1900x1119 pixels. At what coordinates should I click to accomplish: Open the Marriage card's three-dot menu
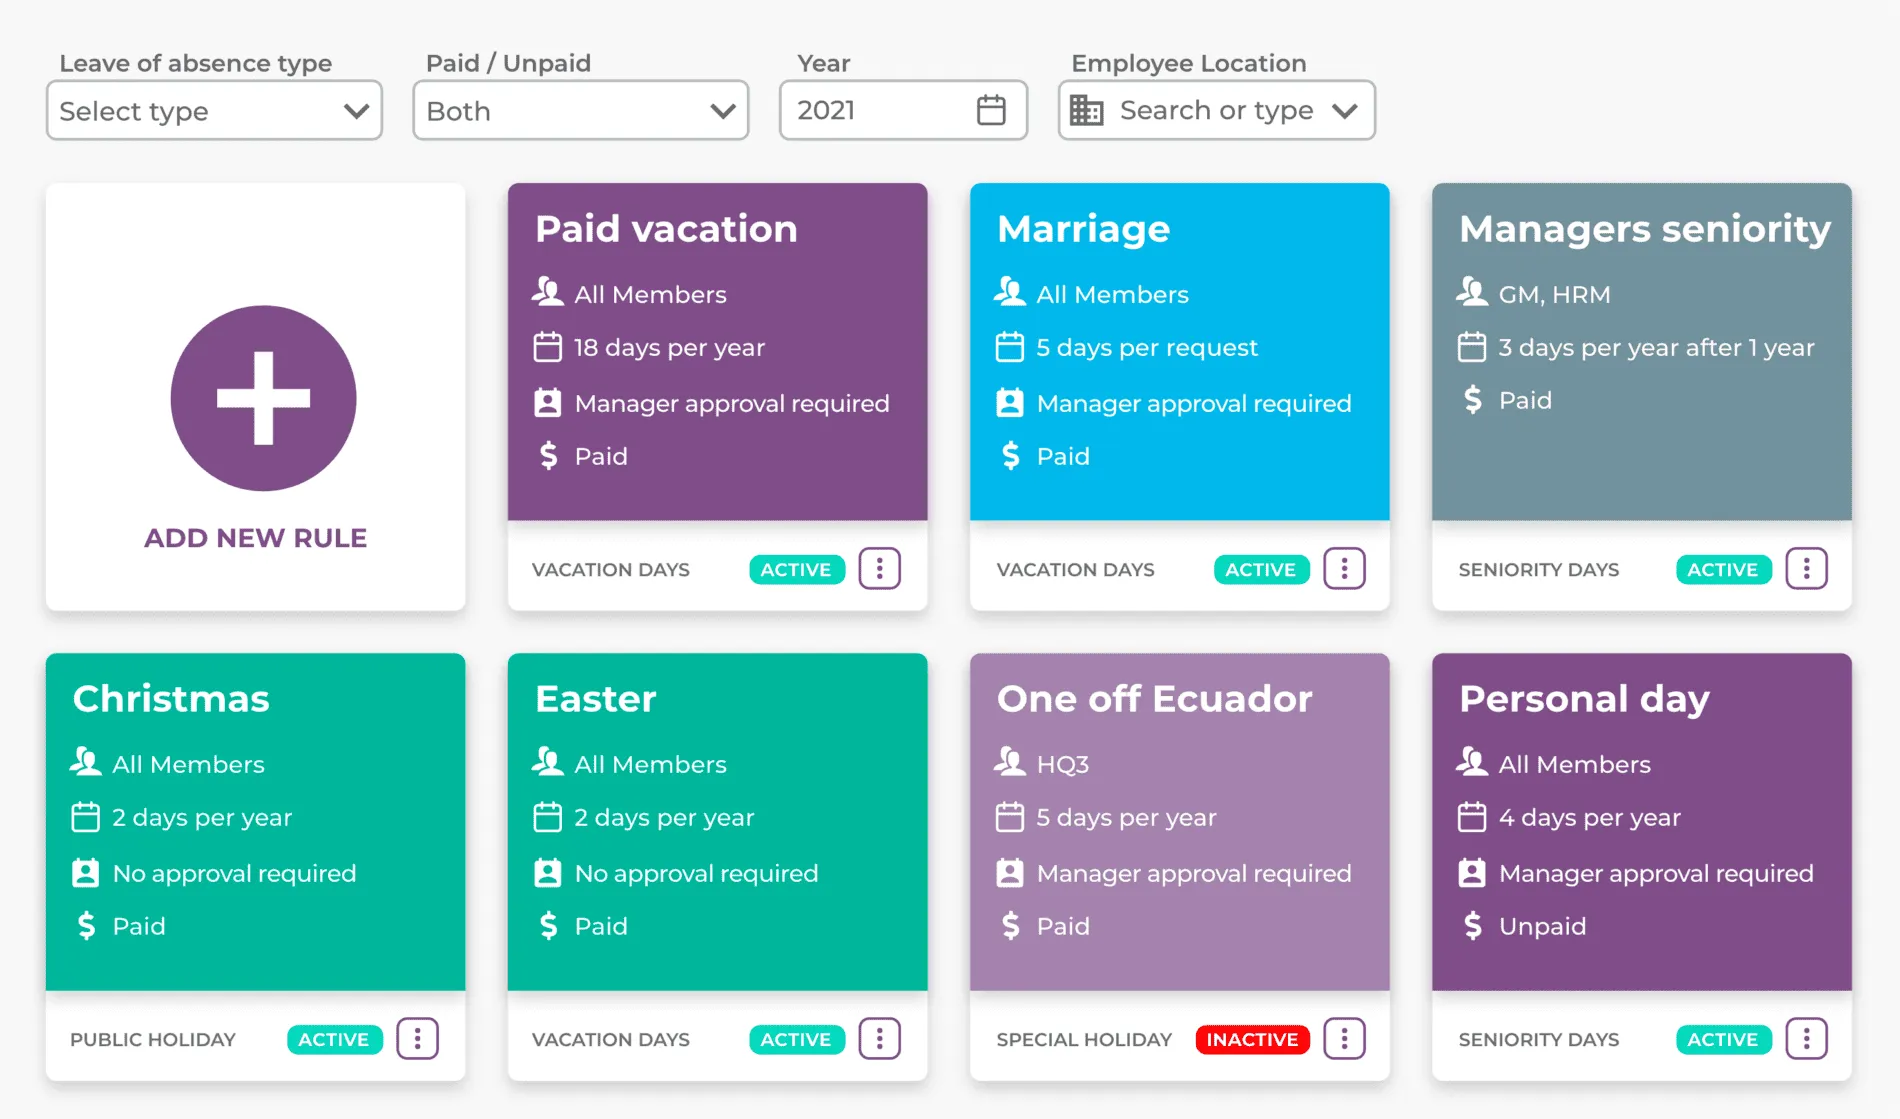click(x=1344, y=569)
